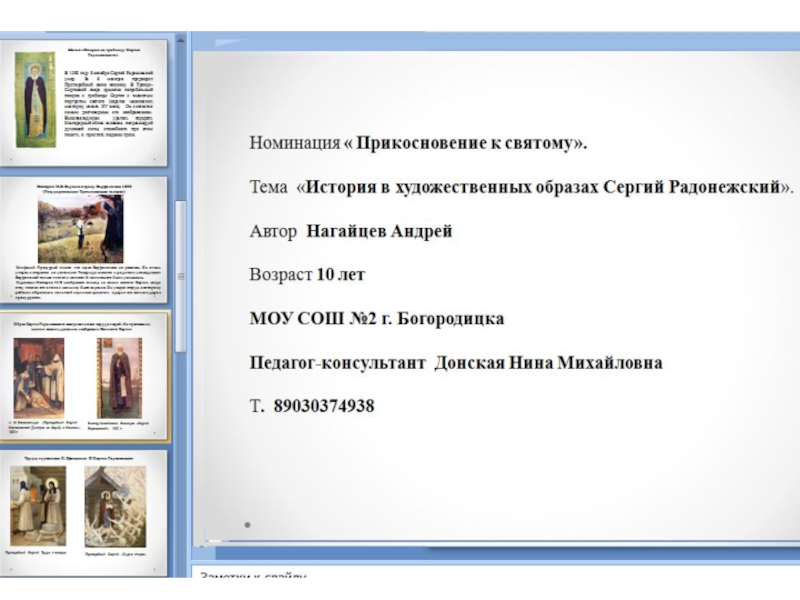Image resolution: width=800 pixels, height=600 pixels.
Task: Select the highlighted third slide thumbnail
Action: pos(85,375)
